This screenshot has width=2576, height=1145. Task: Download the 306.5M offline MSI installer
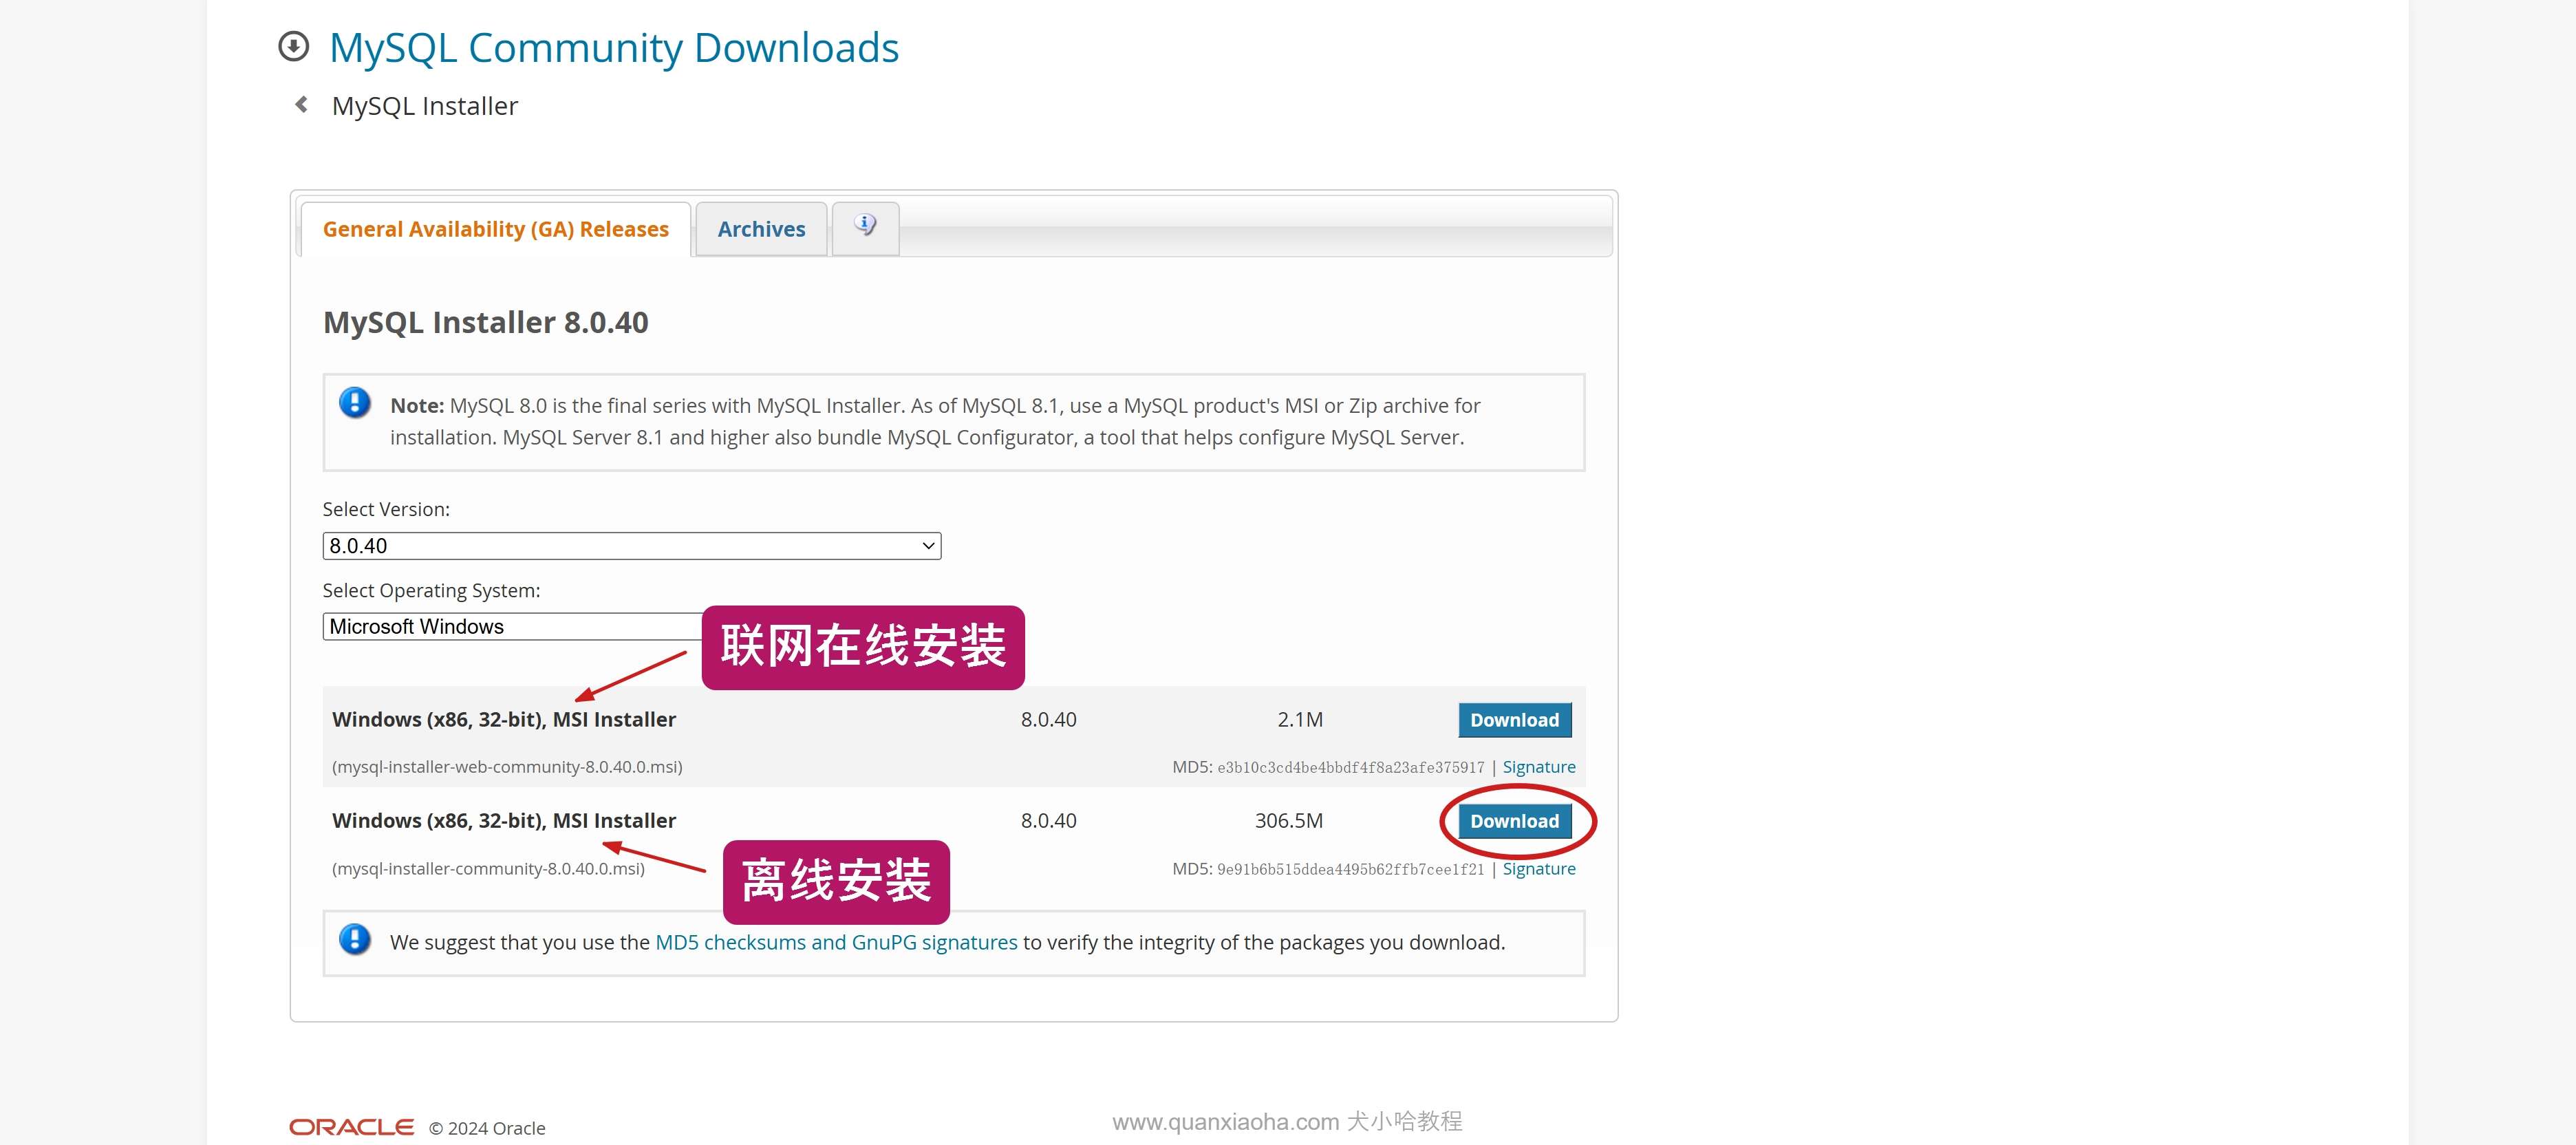pos(1514,821)
